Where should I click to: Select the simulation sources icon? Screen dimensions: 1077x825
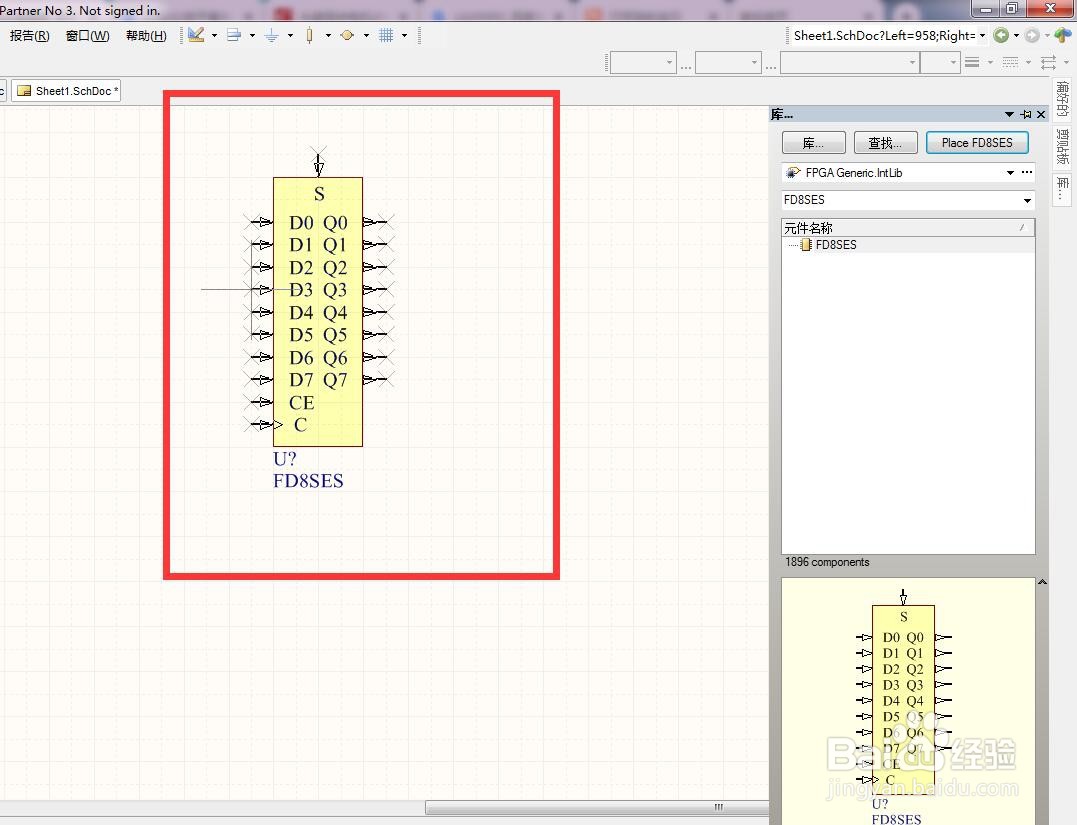tap(347, 35)
